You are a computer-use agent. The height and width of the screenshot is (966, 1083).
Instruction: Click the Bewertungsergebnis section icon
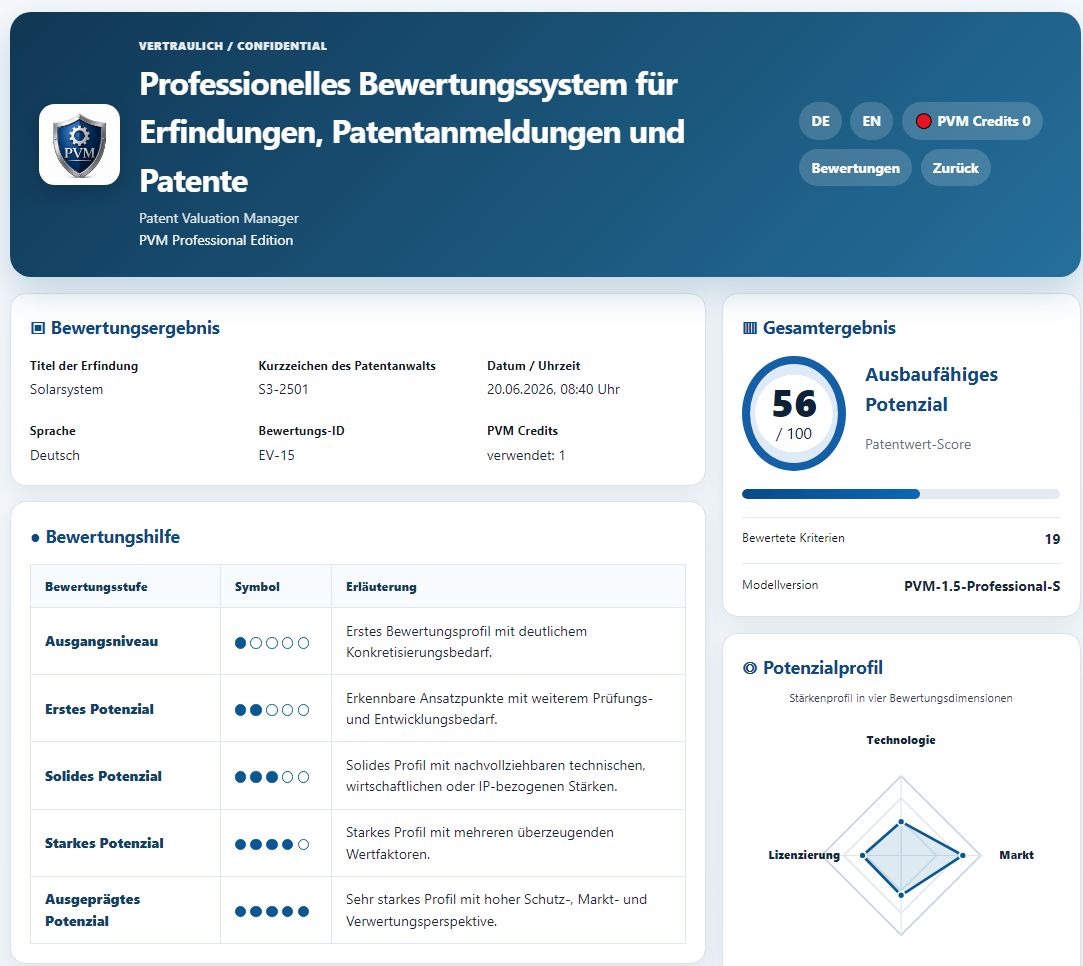[x=38, y=328]
